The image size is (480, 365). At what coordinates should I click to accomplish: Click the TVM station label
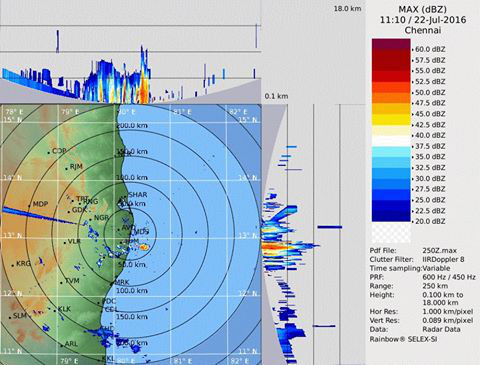pos(72,281)
